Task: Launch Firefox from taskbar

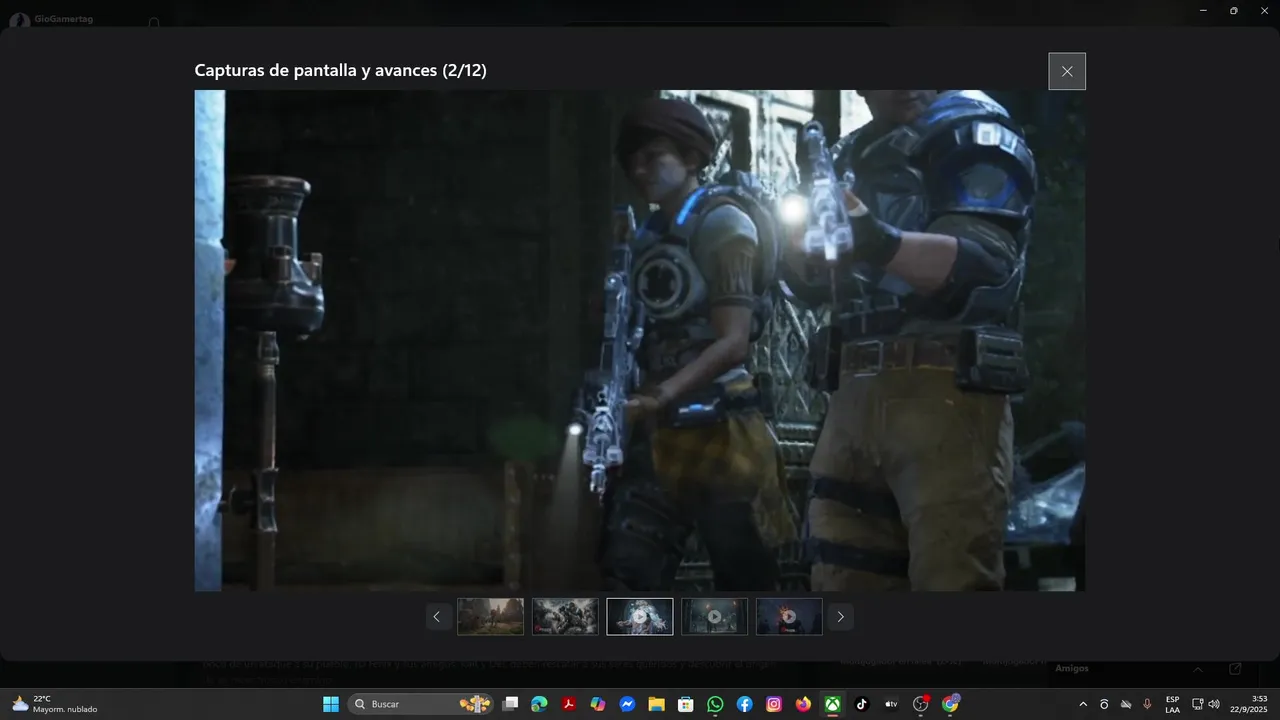Action: 803,704
